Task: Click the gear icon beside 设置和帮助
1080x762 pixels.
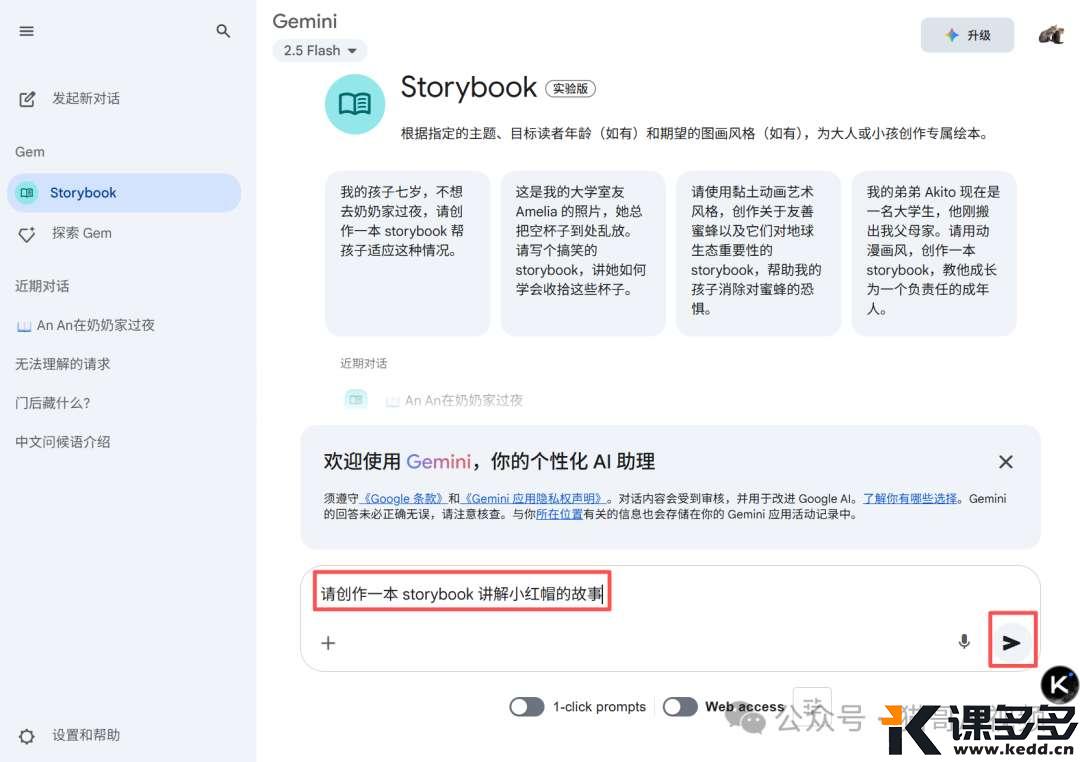Action: point(27,736)
